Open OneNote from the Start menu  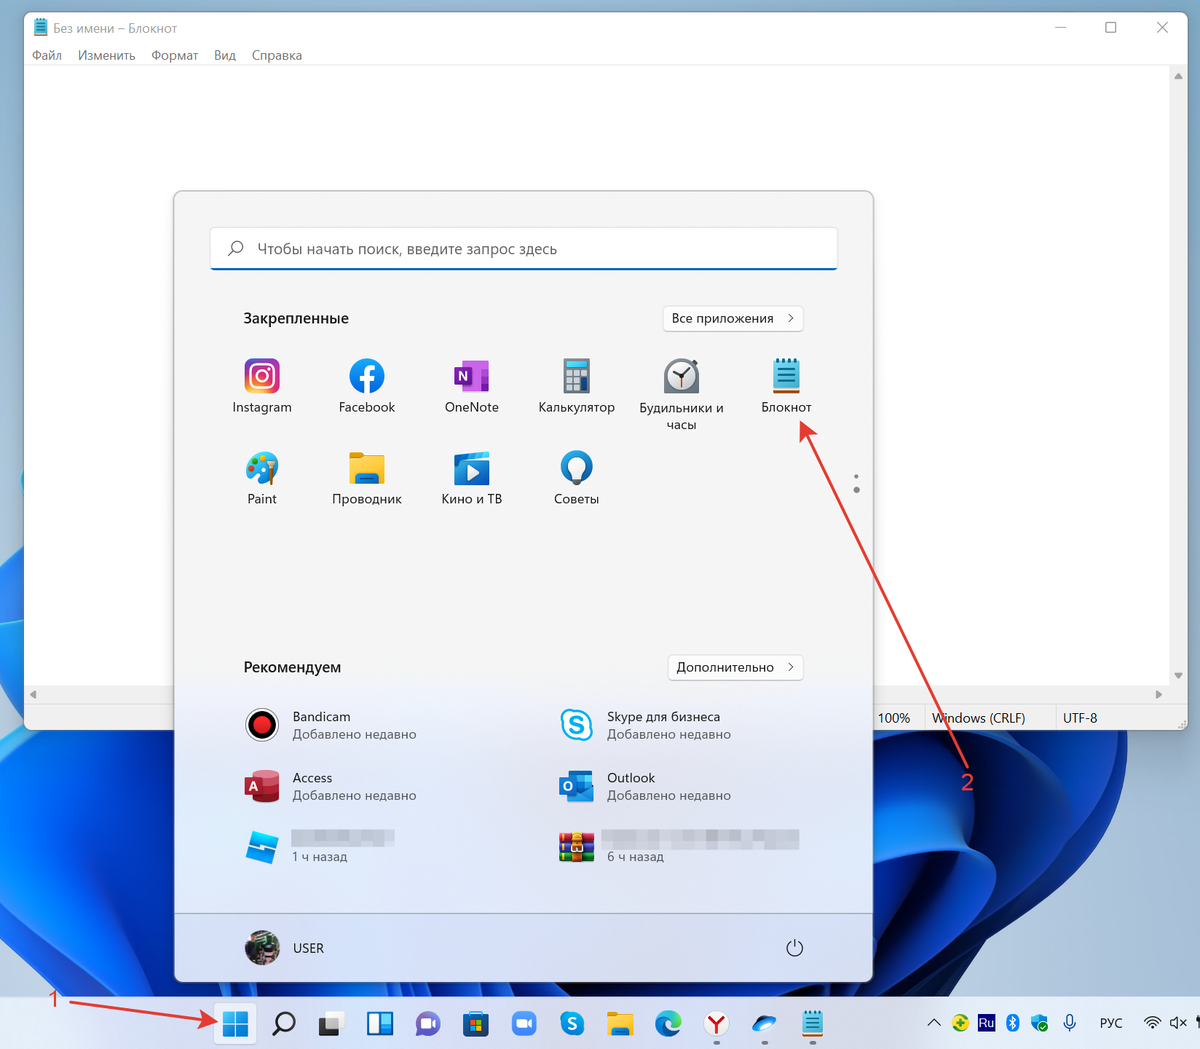point(472,387)
